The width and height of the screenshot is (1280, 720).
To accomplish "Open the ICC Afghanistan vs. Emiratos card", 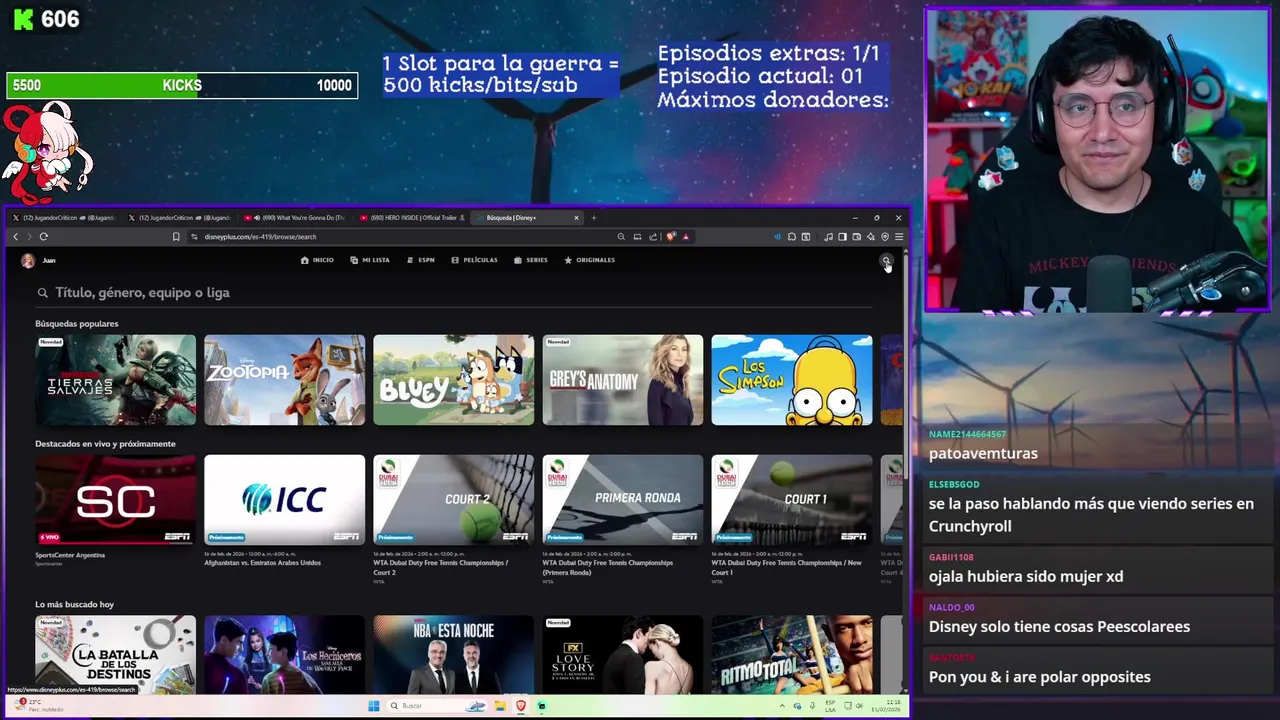I will point(285,500).
